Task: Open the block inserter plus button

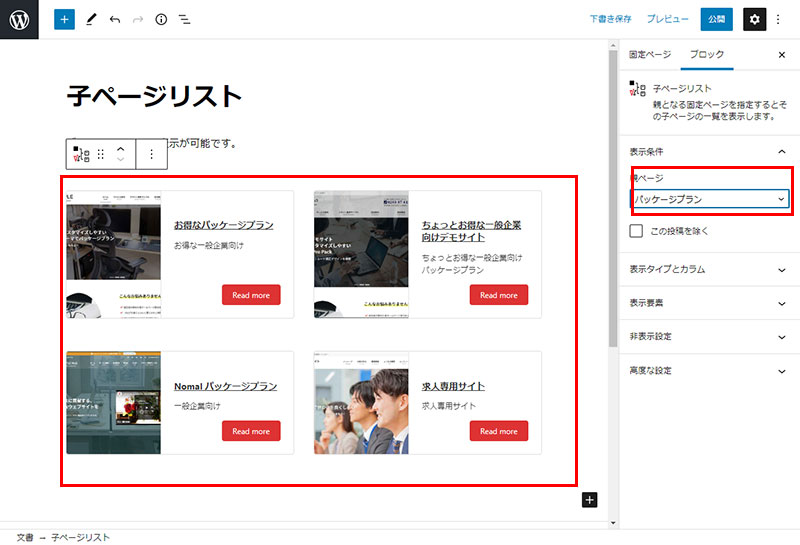Action: (x=64, y=19)
